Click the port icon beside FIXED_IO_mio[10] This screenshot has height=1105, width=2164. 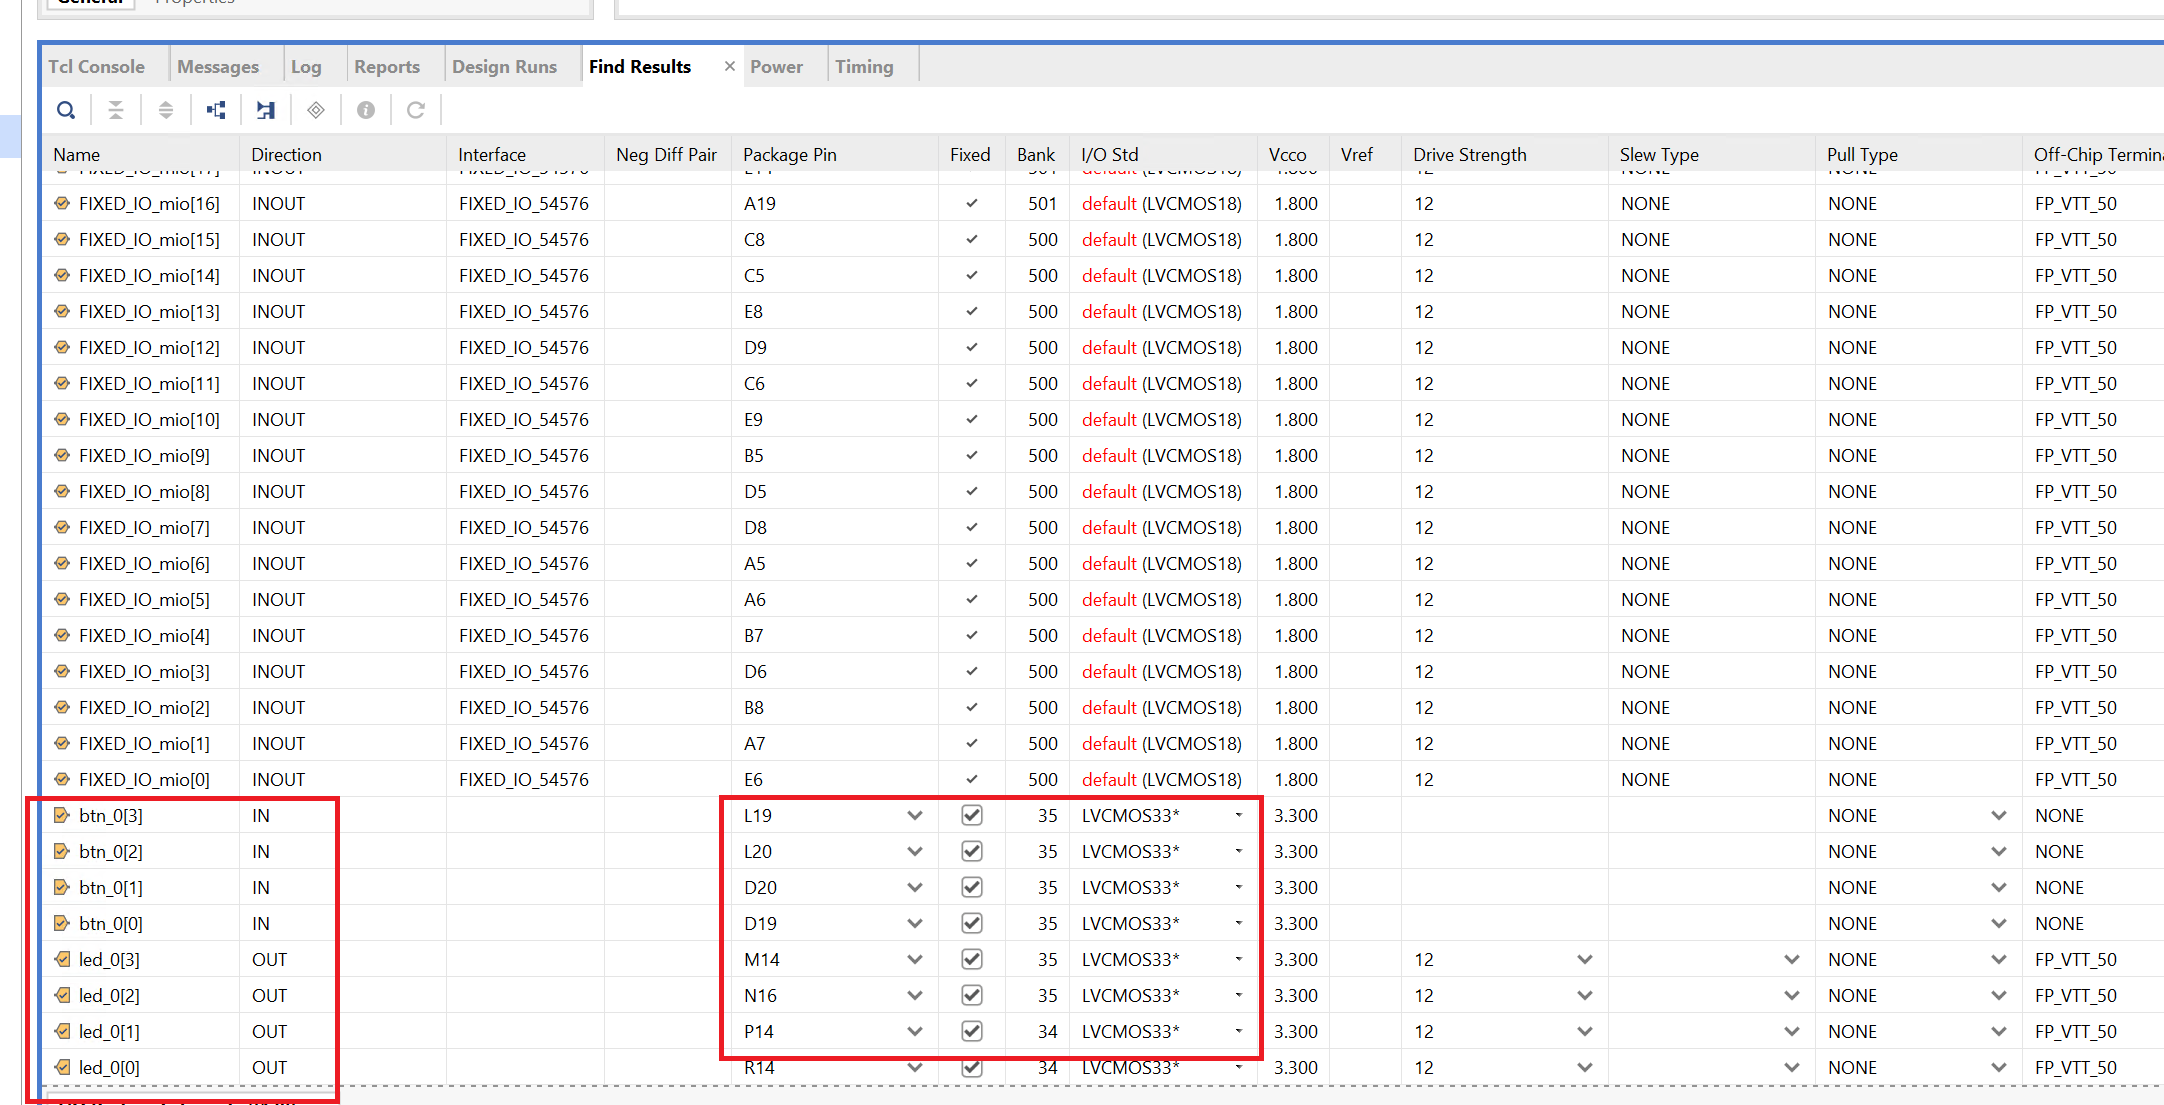(x=62, y=419)
